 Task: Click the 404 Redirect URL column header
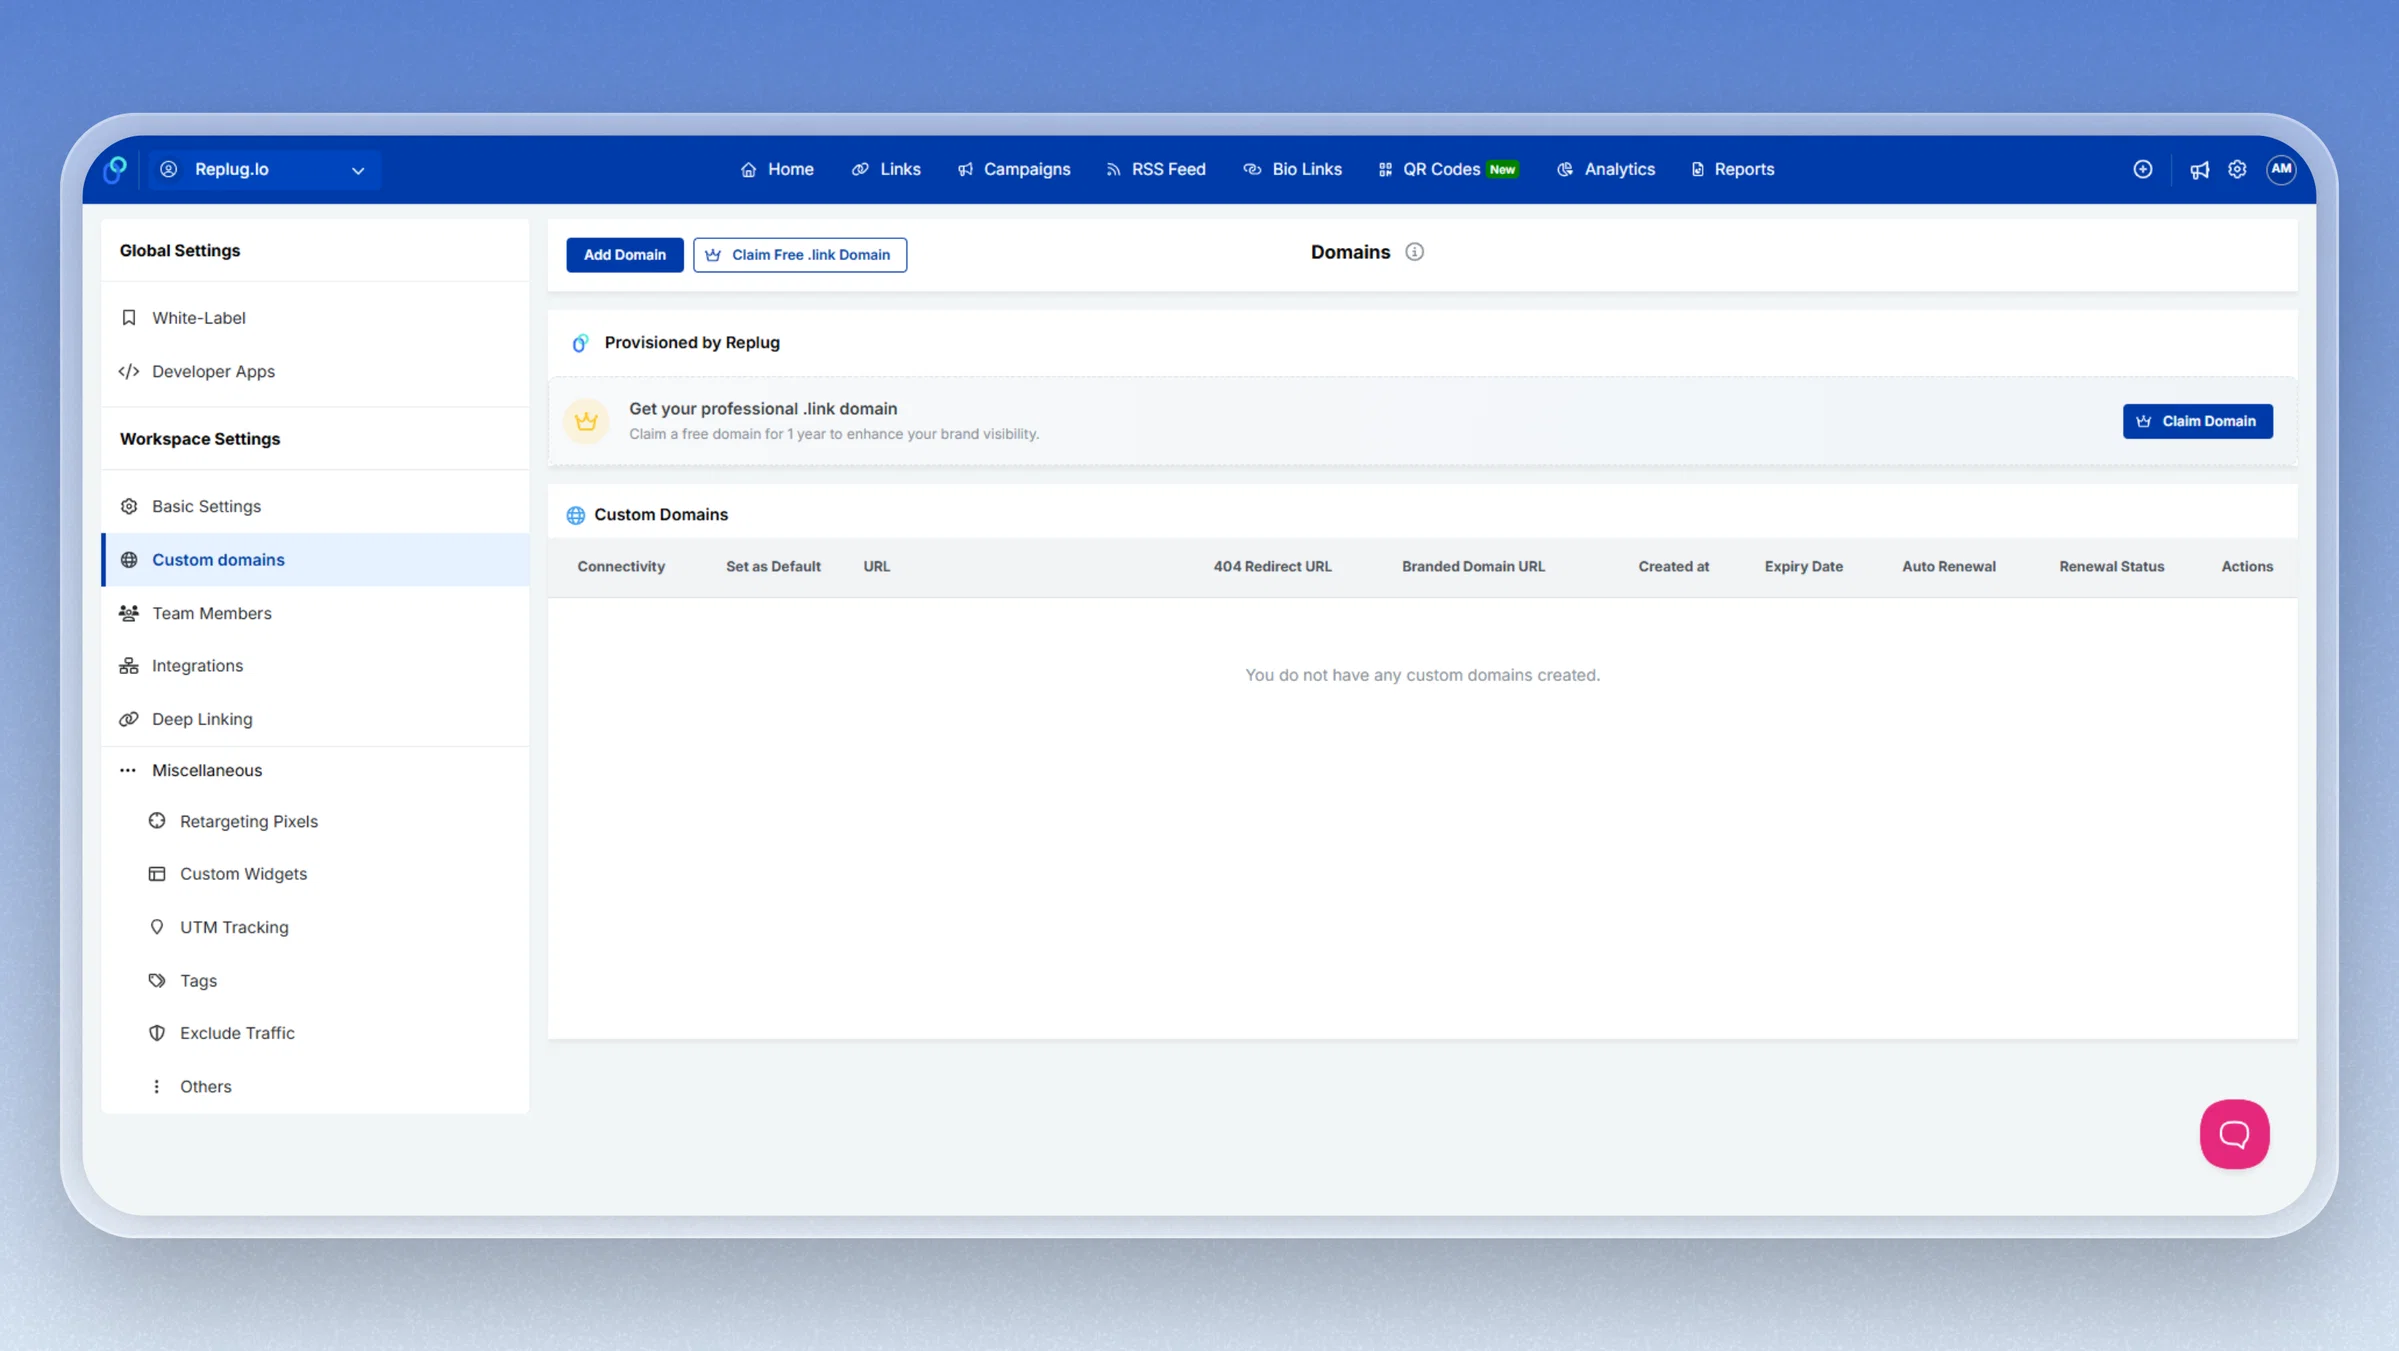pyautogui.click(x=1272, y=567)
